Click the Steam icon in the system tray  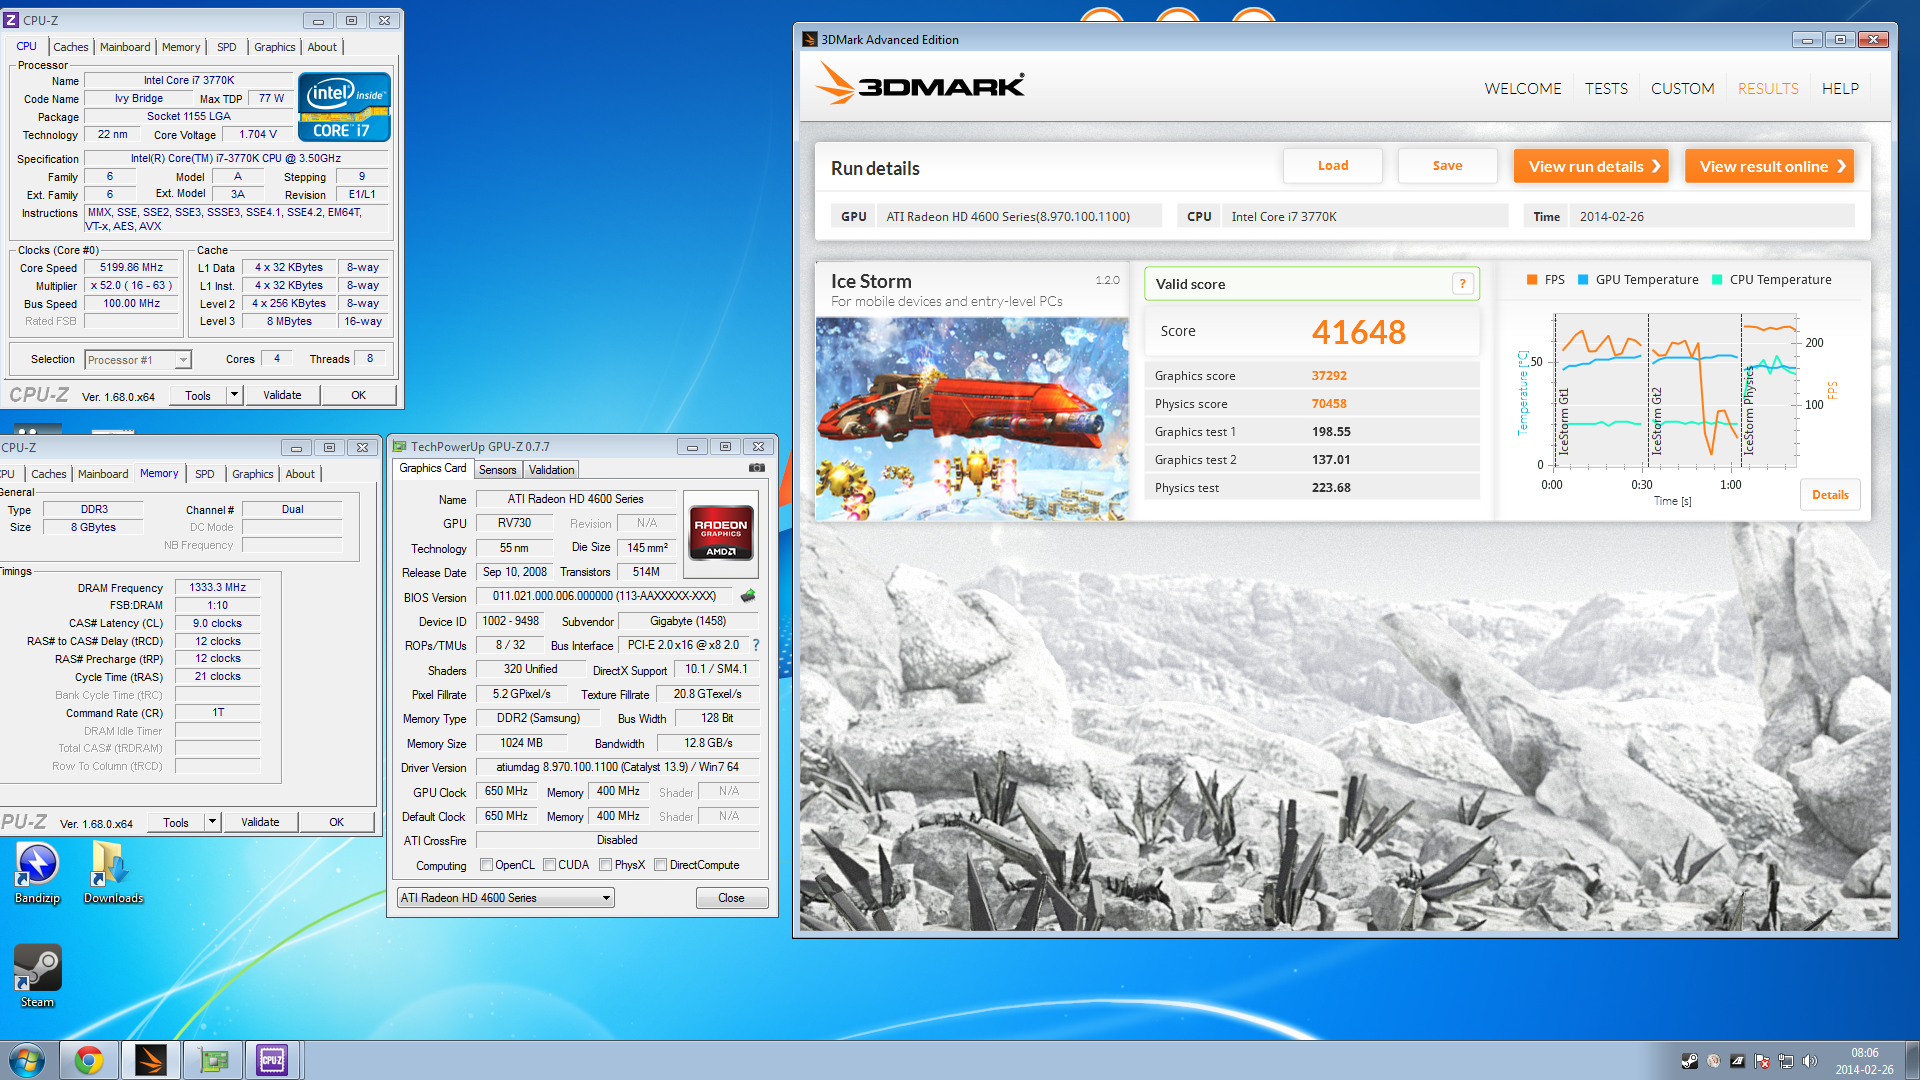[1689, 1061]
